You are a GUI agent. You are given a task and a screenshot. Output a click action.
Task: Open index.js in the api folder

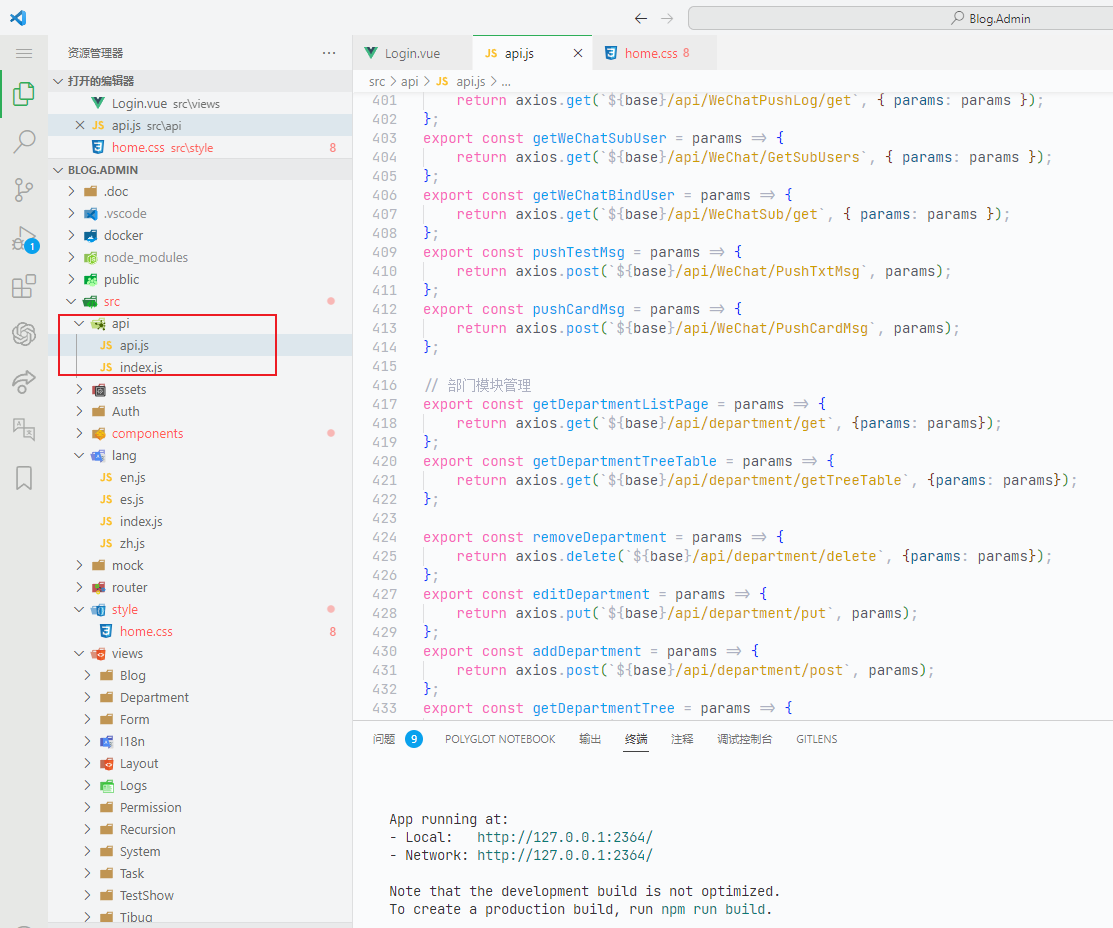[141, 367]
